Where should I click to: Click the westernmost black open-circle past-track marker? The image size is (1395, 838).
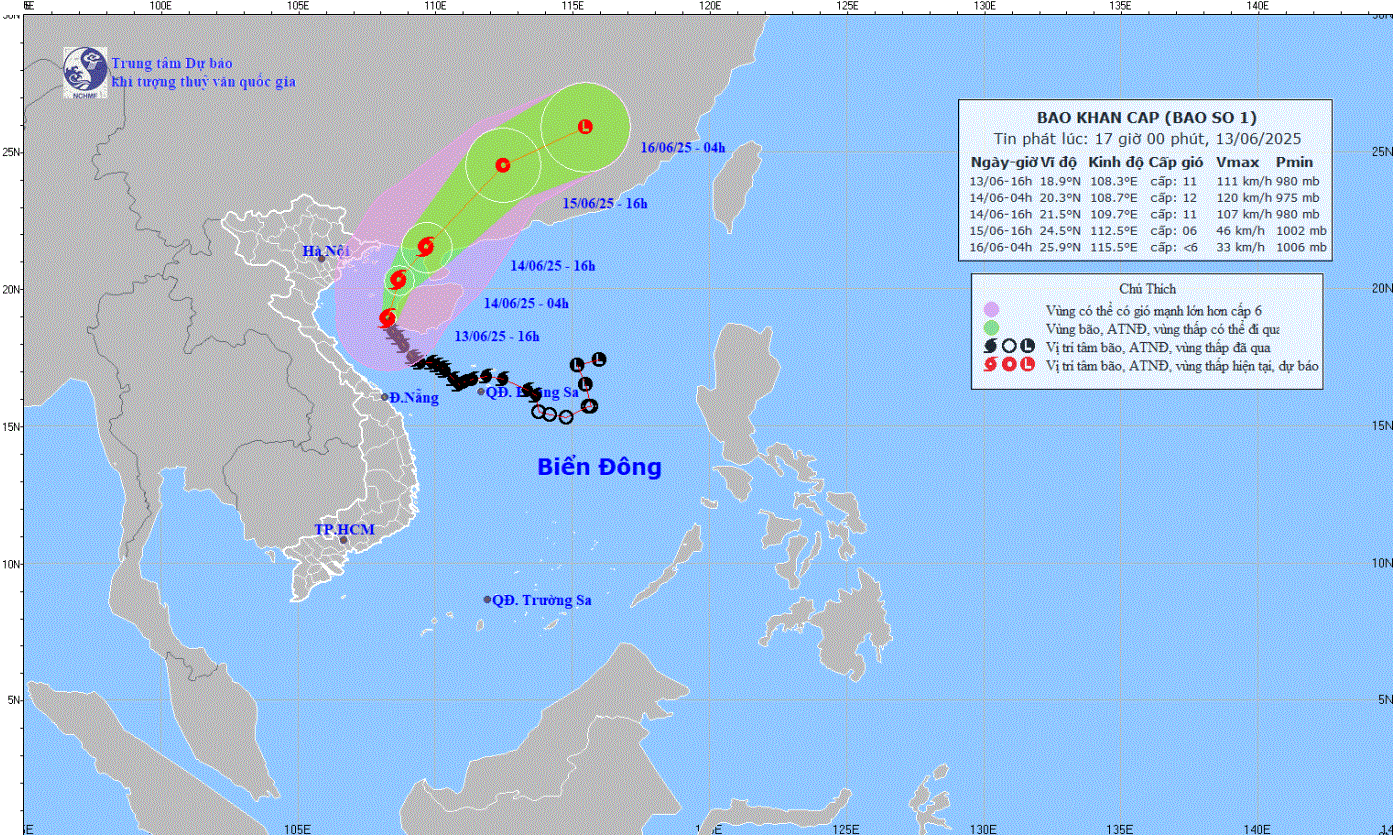pyautogui.click(x=538, y=411)
